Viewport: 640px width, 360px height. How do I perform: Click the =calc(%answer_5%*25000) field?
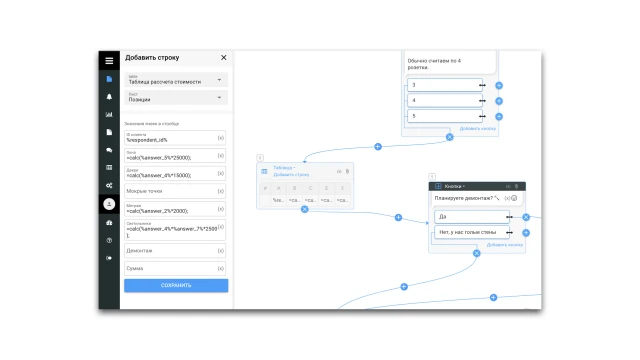click(175, 156)
